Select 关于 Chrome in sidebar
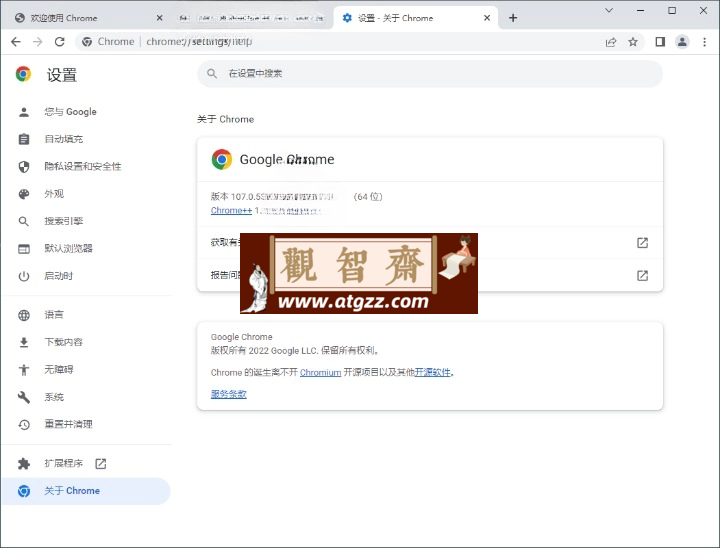 [85, 491]
